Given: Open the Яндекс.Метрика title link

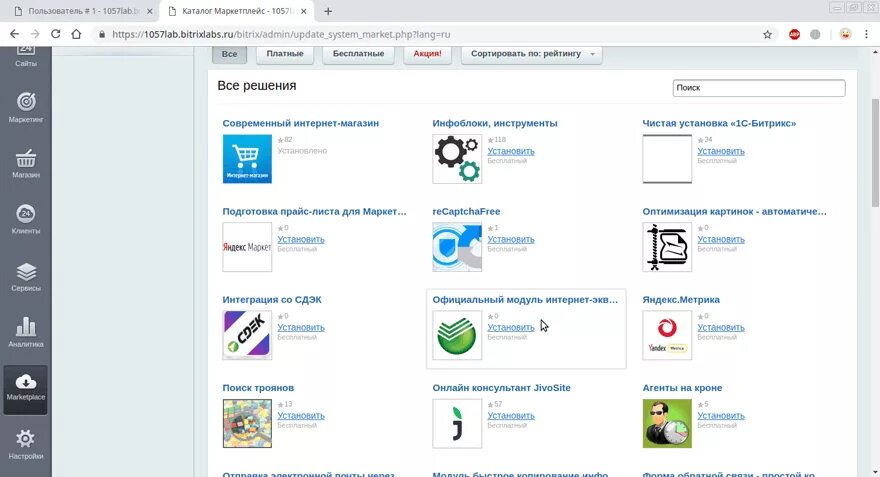Looking at the screenshot, I should pos(681,299).
